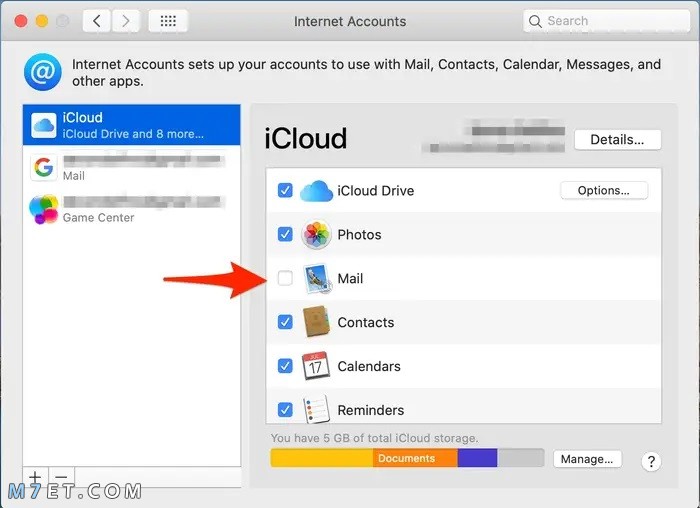Go back with the left chevron button

pyautogui.click(x=96, y=21)
